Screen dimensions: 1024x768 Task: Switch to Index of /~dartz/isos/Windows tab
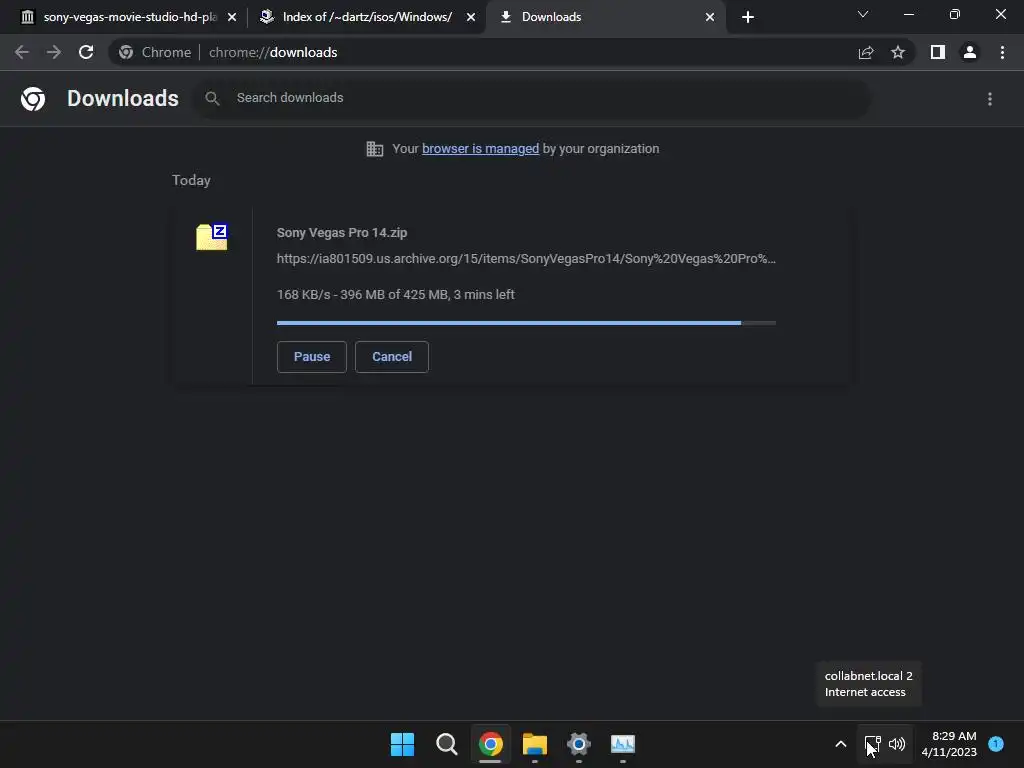[x=367, y=17]
